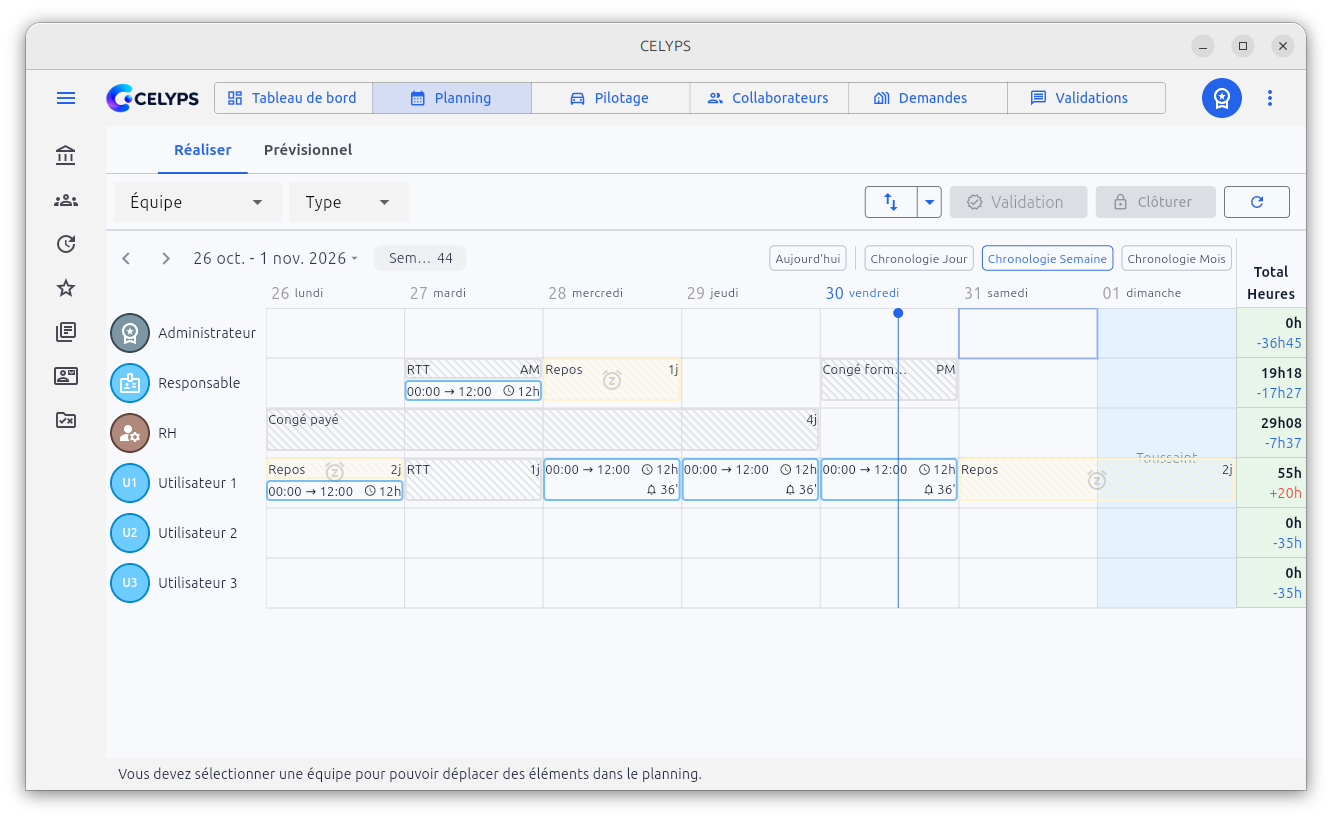Image resolution: width=1332 pixels, height=819 pixels.
Task: Click the Sem... 44 week chip
Action: (x=420, y=259)
